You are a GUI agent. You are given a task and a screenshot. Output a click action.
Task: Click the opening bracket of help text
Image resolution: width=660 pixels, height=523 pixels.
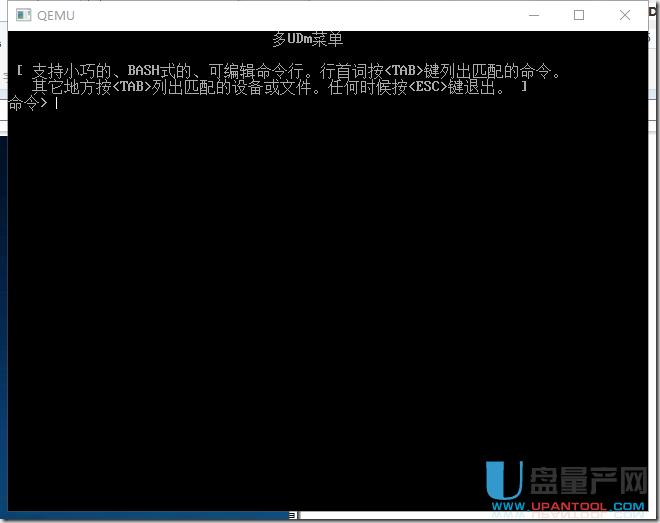point(20,71)
